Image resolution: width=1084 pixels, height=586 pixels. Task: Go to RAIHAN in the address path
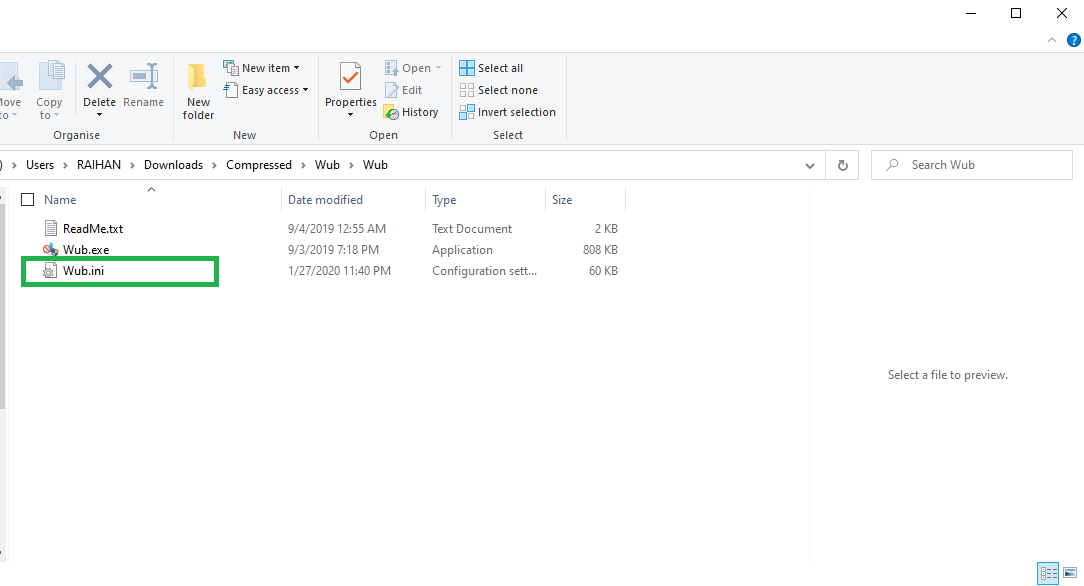(x=99, y=164)
